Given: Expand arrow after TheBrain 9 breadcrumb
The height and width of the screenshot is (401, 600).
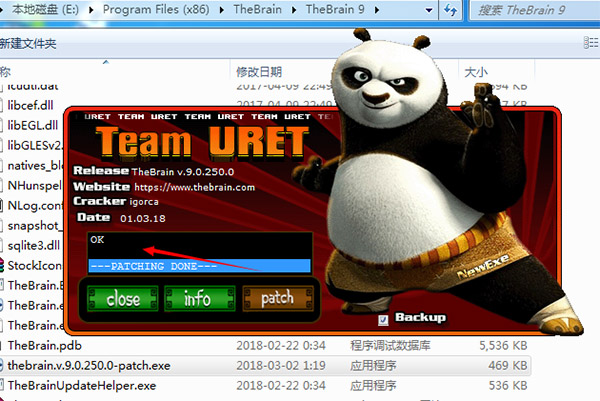Looking at the screenshot, I should (377, 10).
